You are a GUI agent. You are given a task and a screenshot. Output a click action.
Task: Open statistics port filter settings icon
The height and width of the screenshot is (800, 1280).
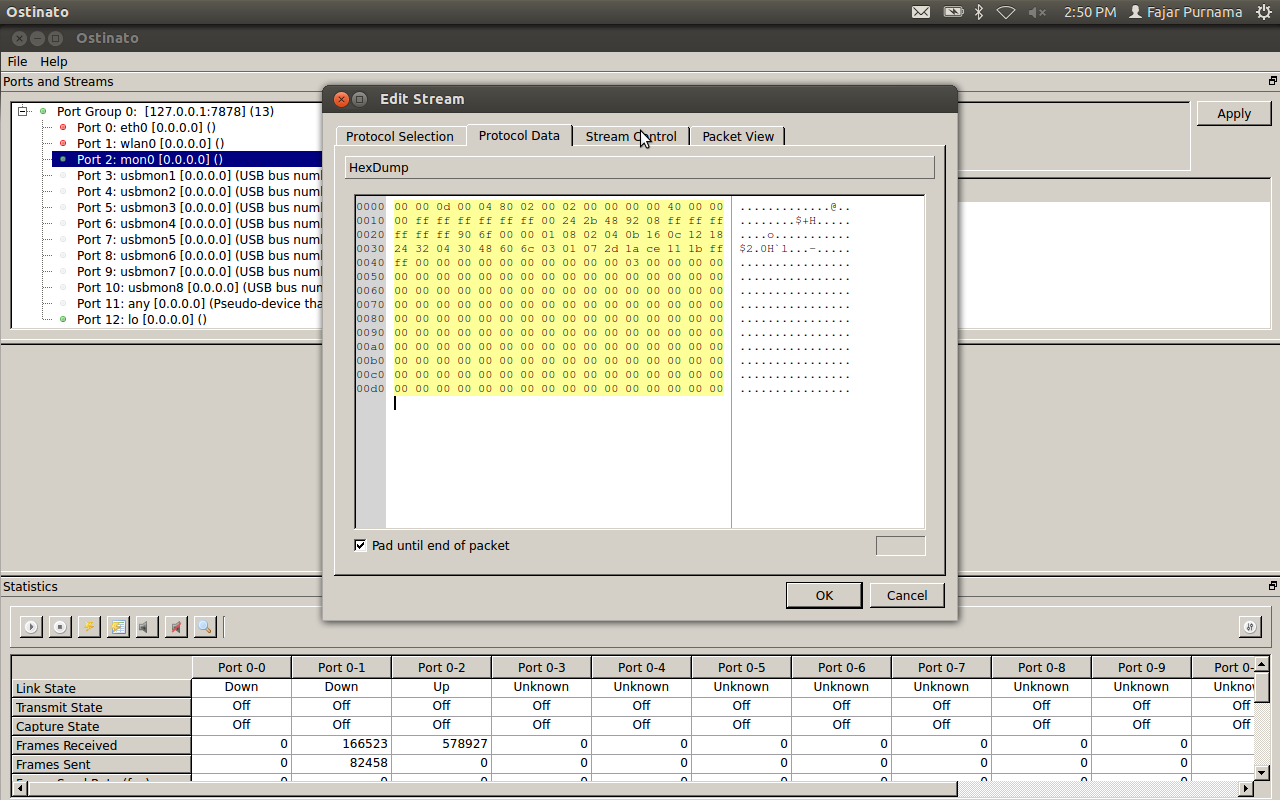coord(1249,627)
